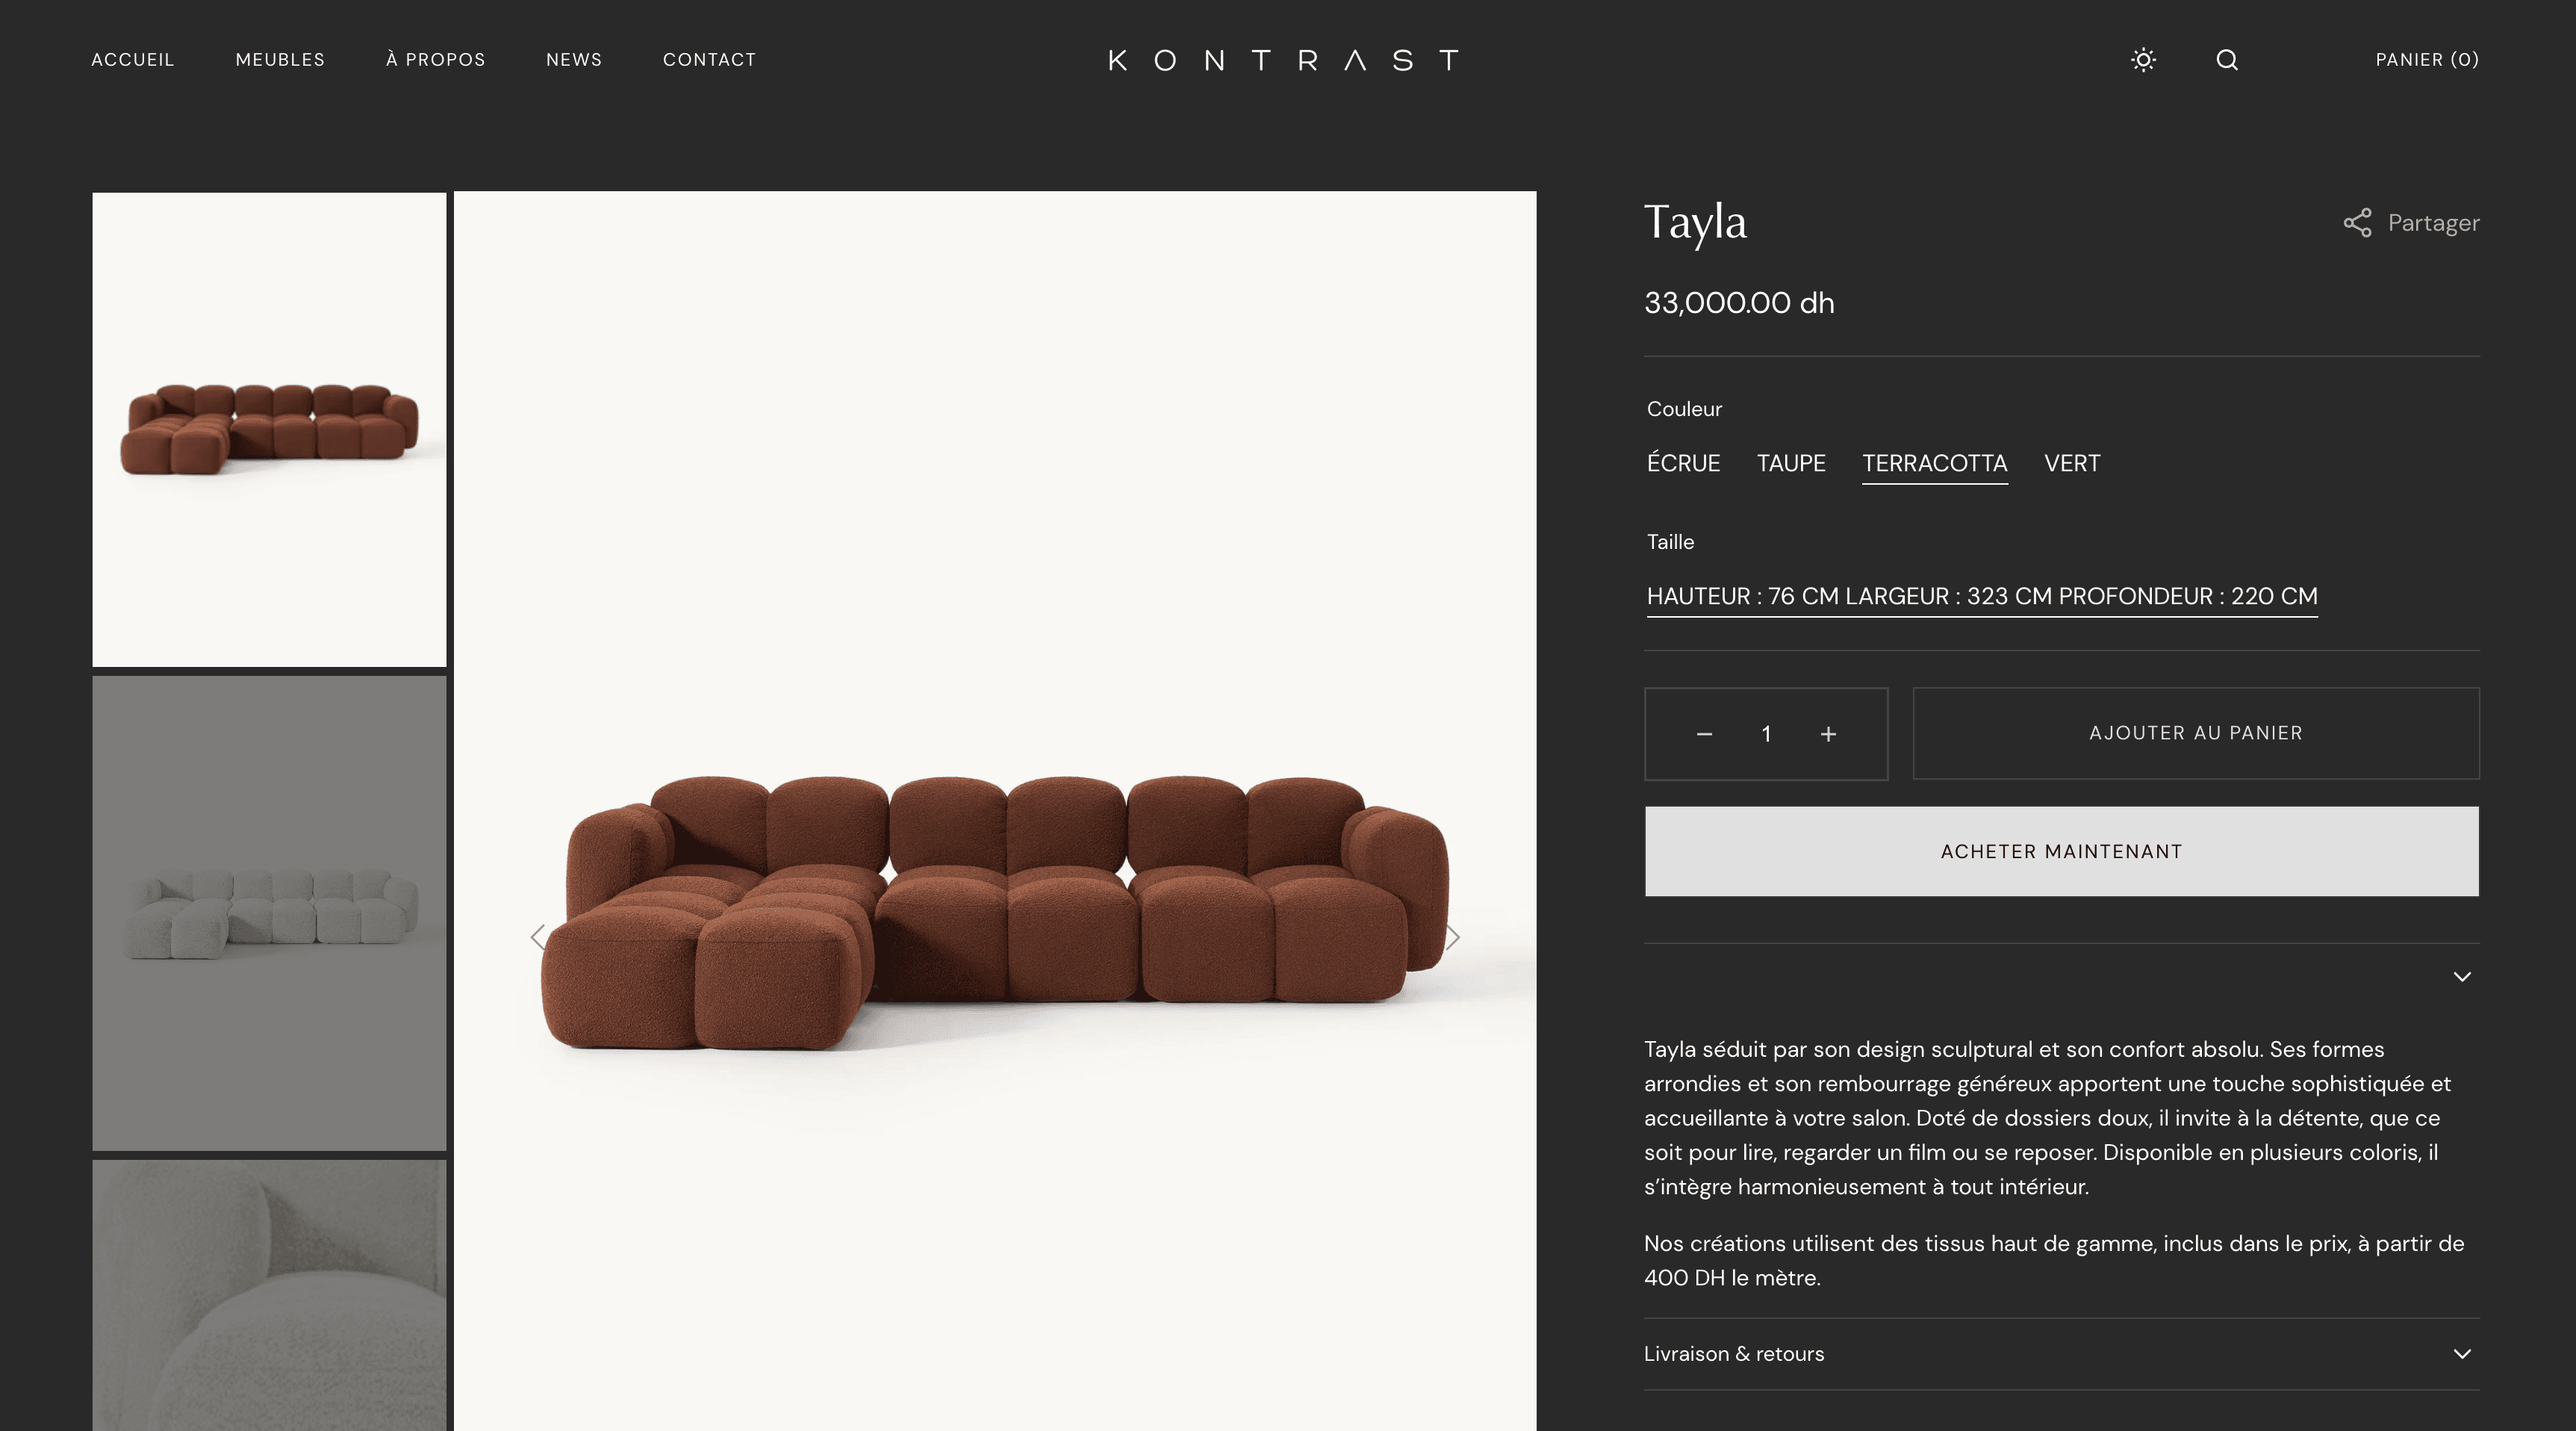Screen dimensions: 2576x1431
Task: Click the KONTRAST logo
Action: pyautogui.click(x=1284, y=60)
